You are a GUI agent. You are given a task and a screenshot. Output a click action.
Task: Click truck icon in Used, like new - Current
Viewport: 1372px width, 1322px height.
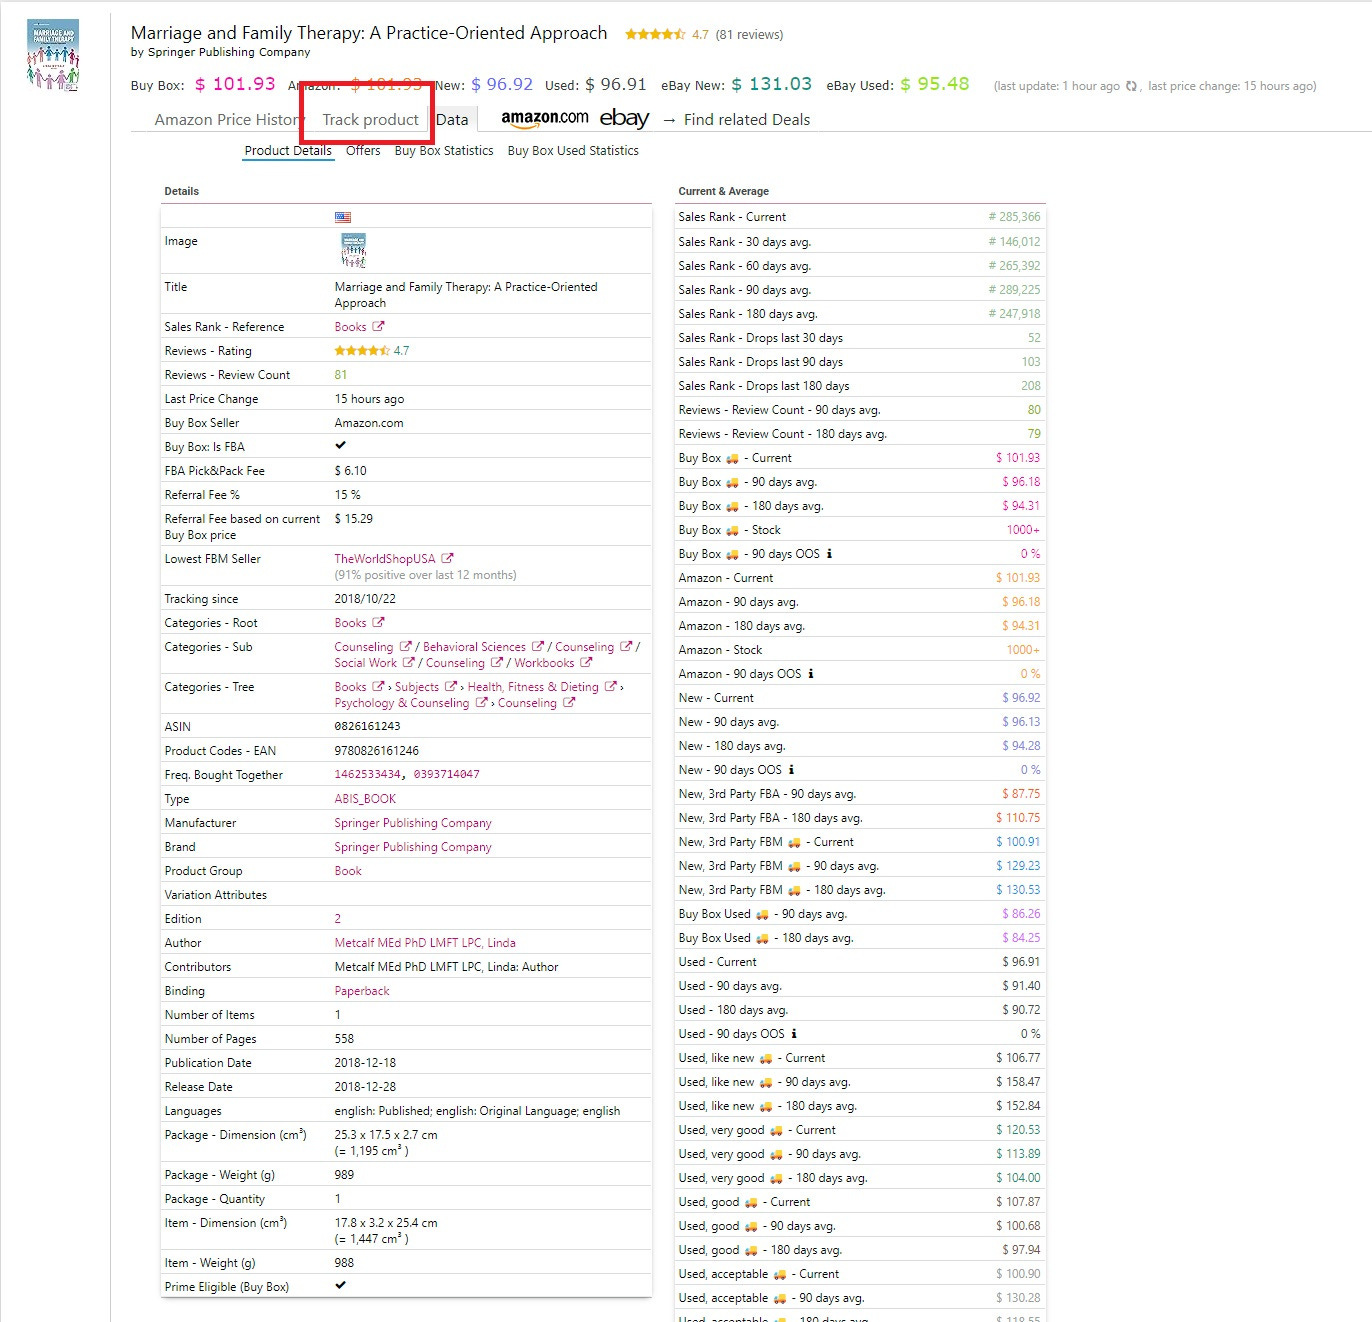click(x=766, y=1058)
